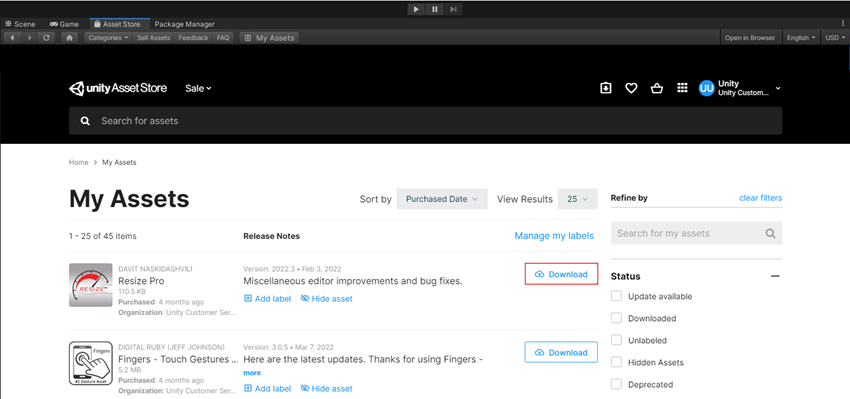Open the Package Manager tab
The image size is (850, 399).
(x=184, y=24)
